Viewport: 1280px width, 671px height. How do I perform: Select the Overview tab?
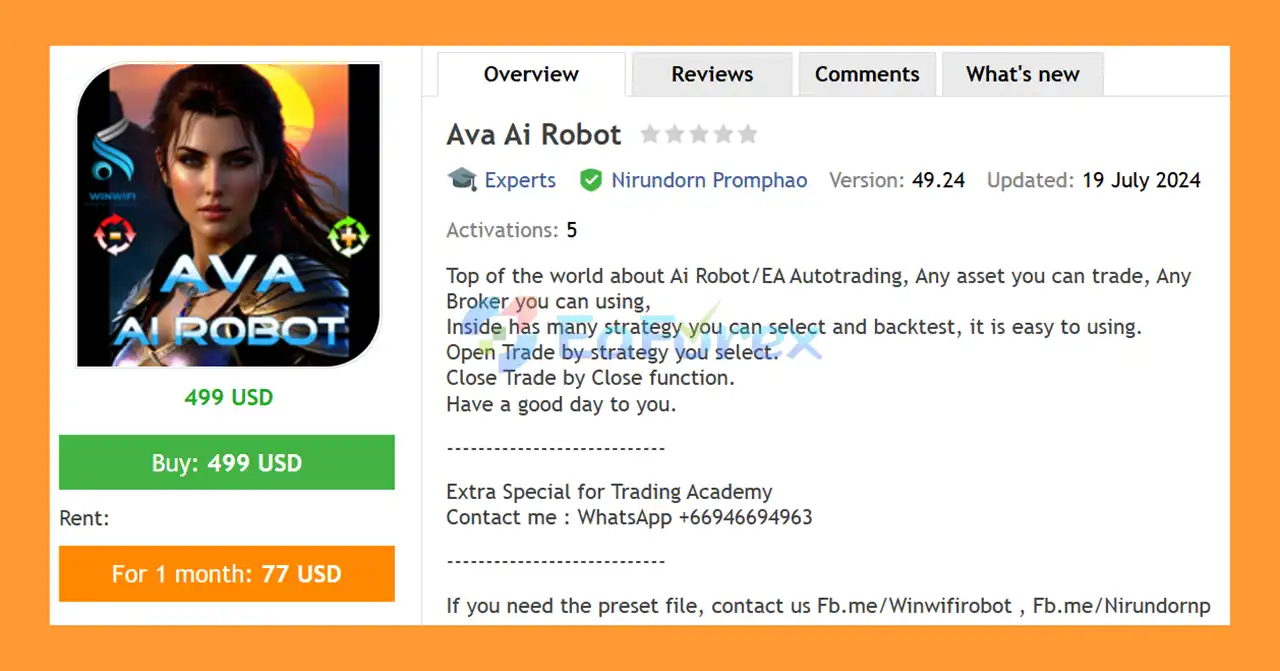tap(531, 73)
